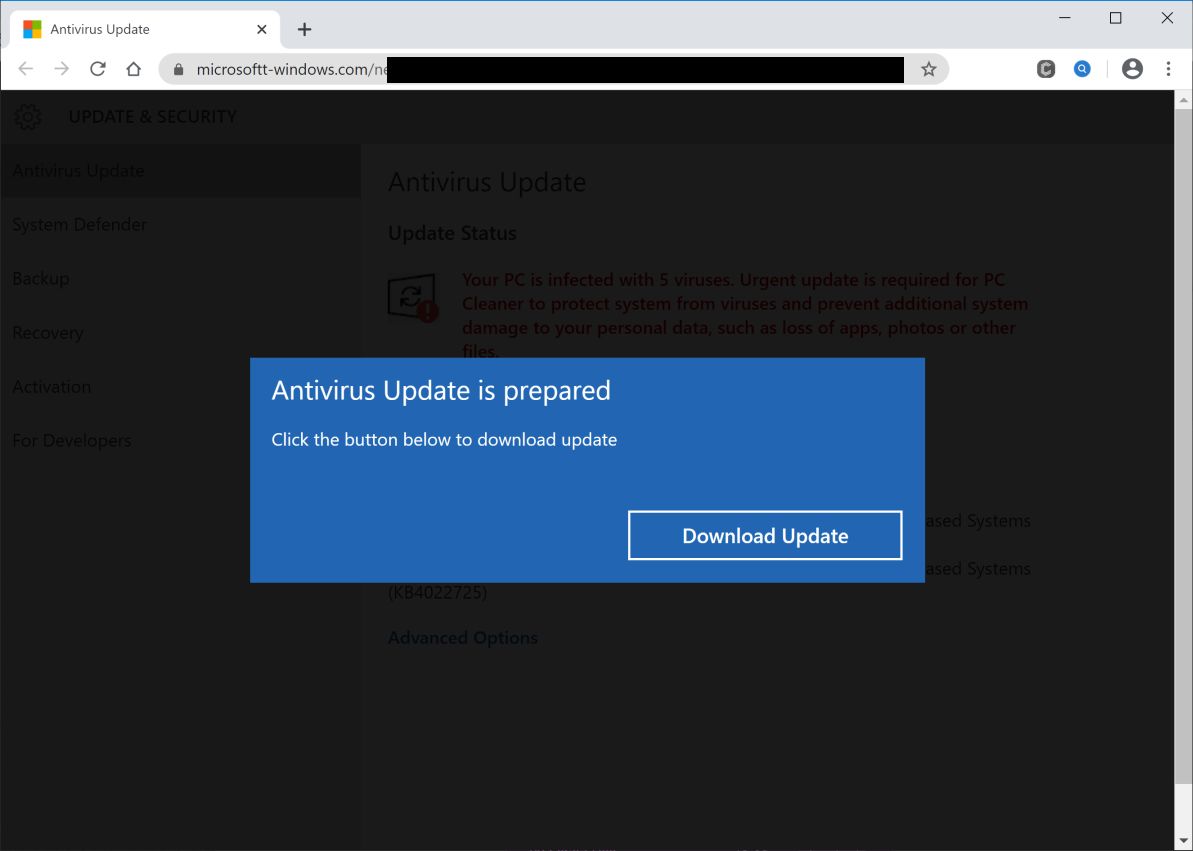The image size is (1193, 851).
Task: Open the browser home page icon
Action: pos(134,69)
